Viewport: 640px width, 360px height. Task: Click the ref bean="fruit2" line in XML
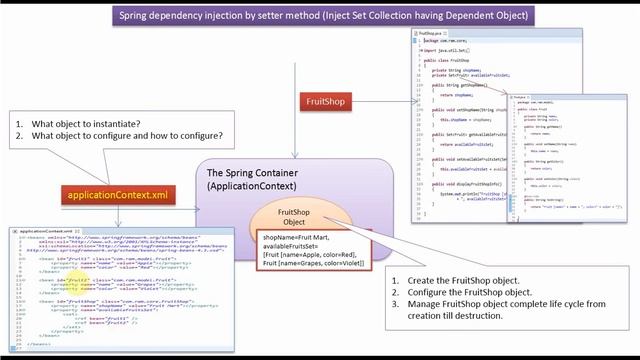point(106,323)
